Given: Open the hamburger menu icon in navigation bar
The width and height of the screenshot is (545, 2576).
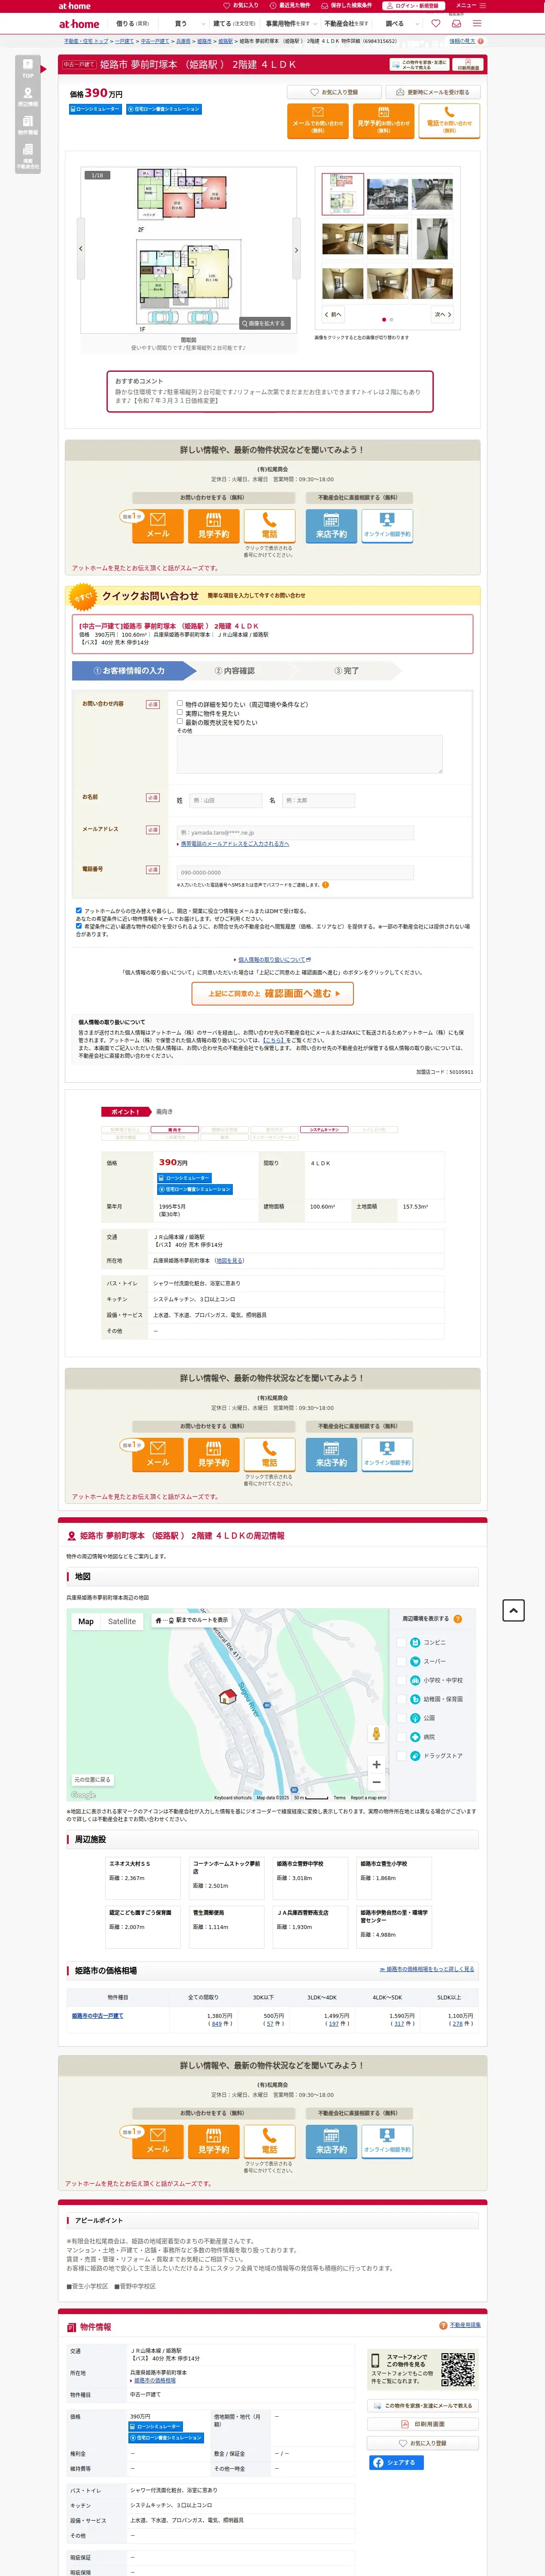Looking at the screenshot, I should tap(477, 23).
